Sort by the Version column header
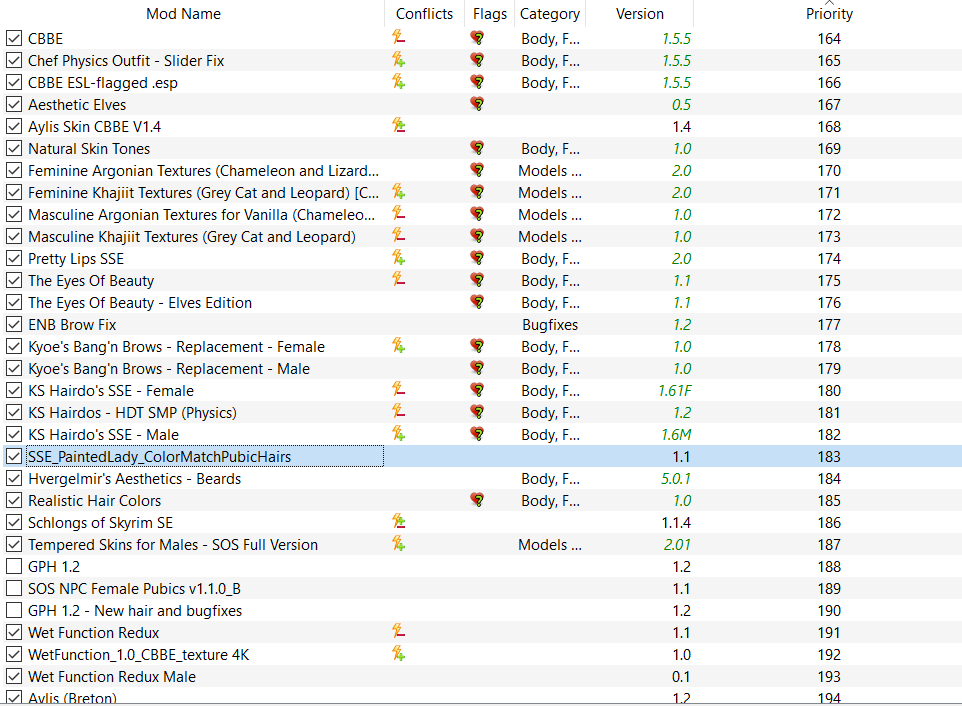 pos(639,13)
